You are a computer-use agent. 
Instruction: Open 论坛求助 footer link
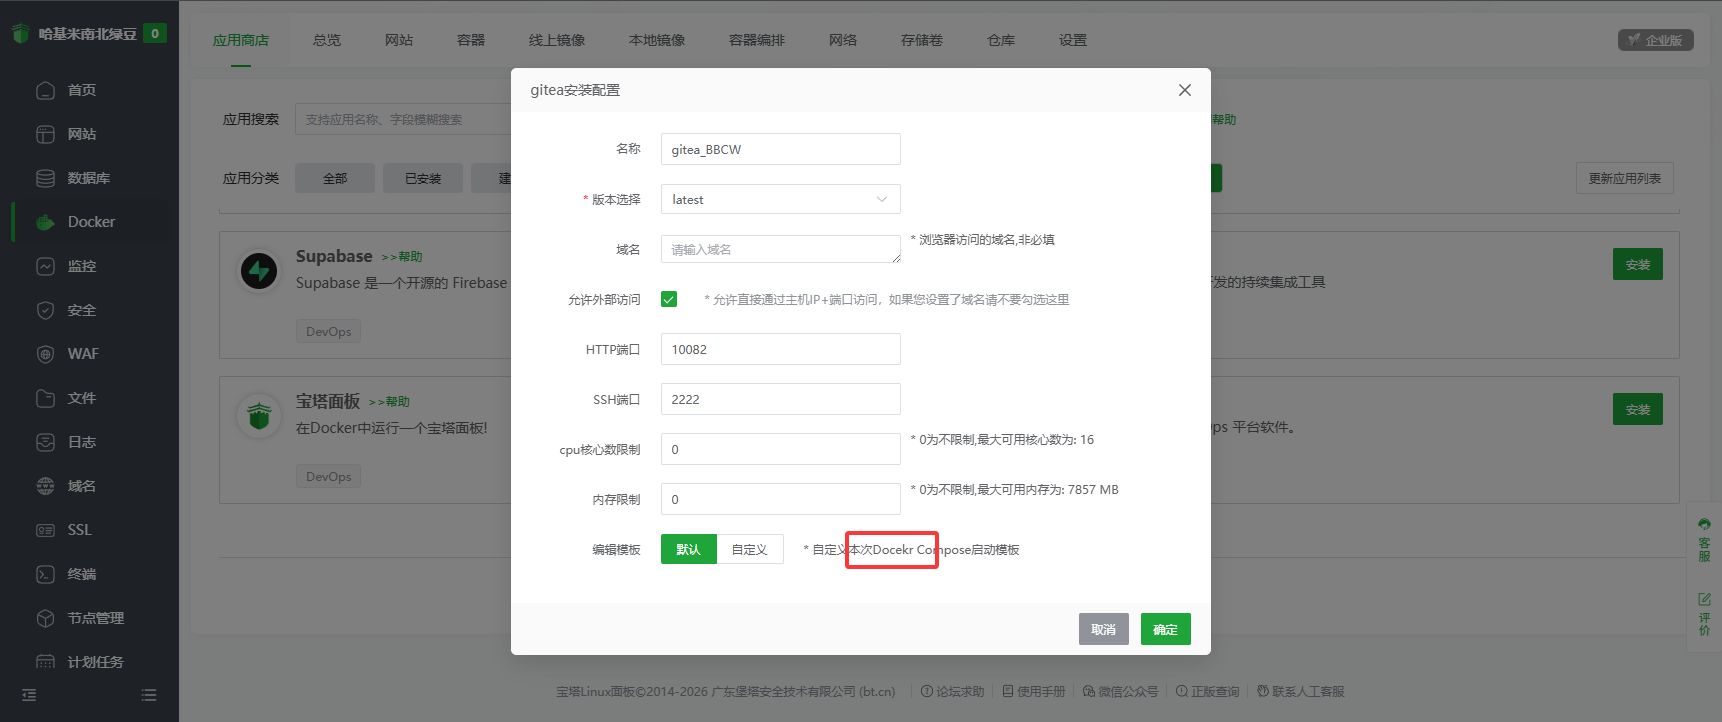coord(952,691)
